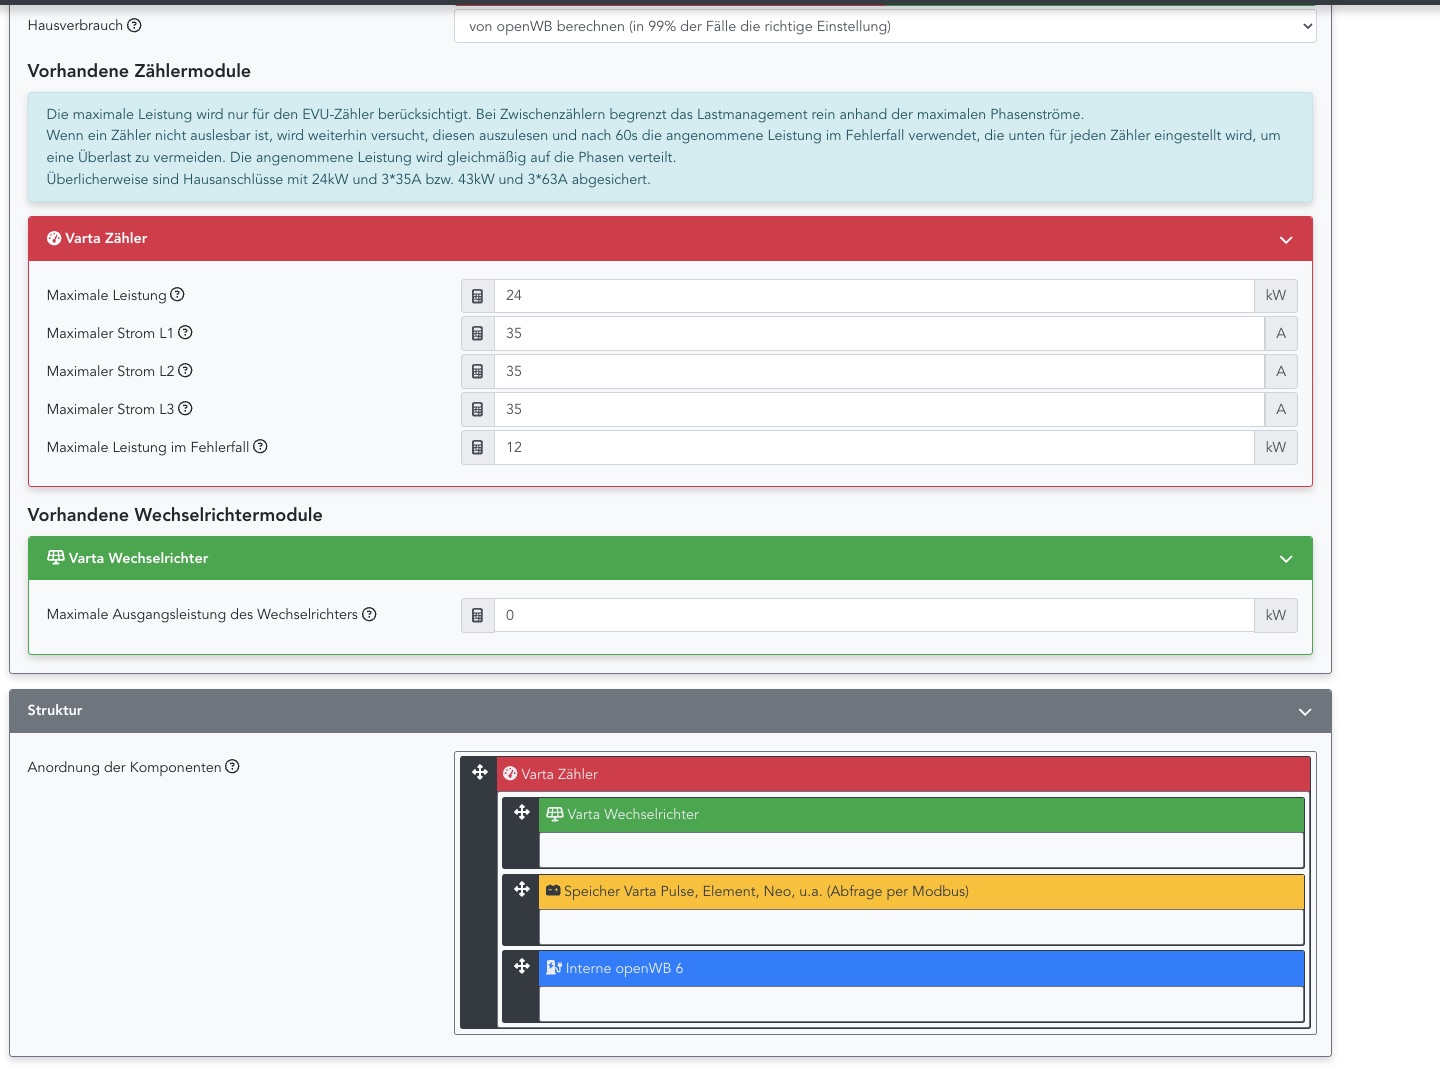
Task: Open the Hausverbrauch calculation dropdown
Action: tap(885, 26)
